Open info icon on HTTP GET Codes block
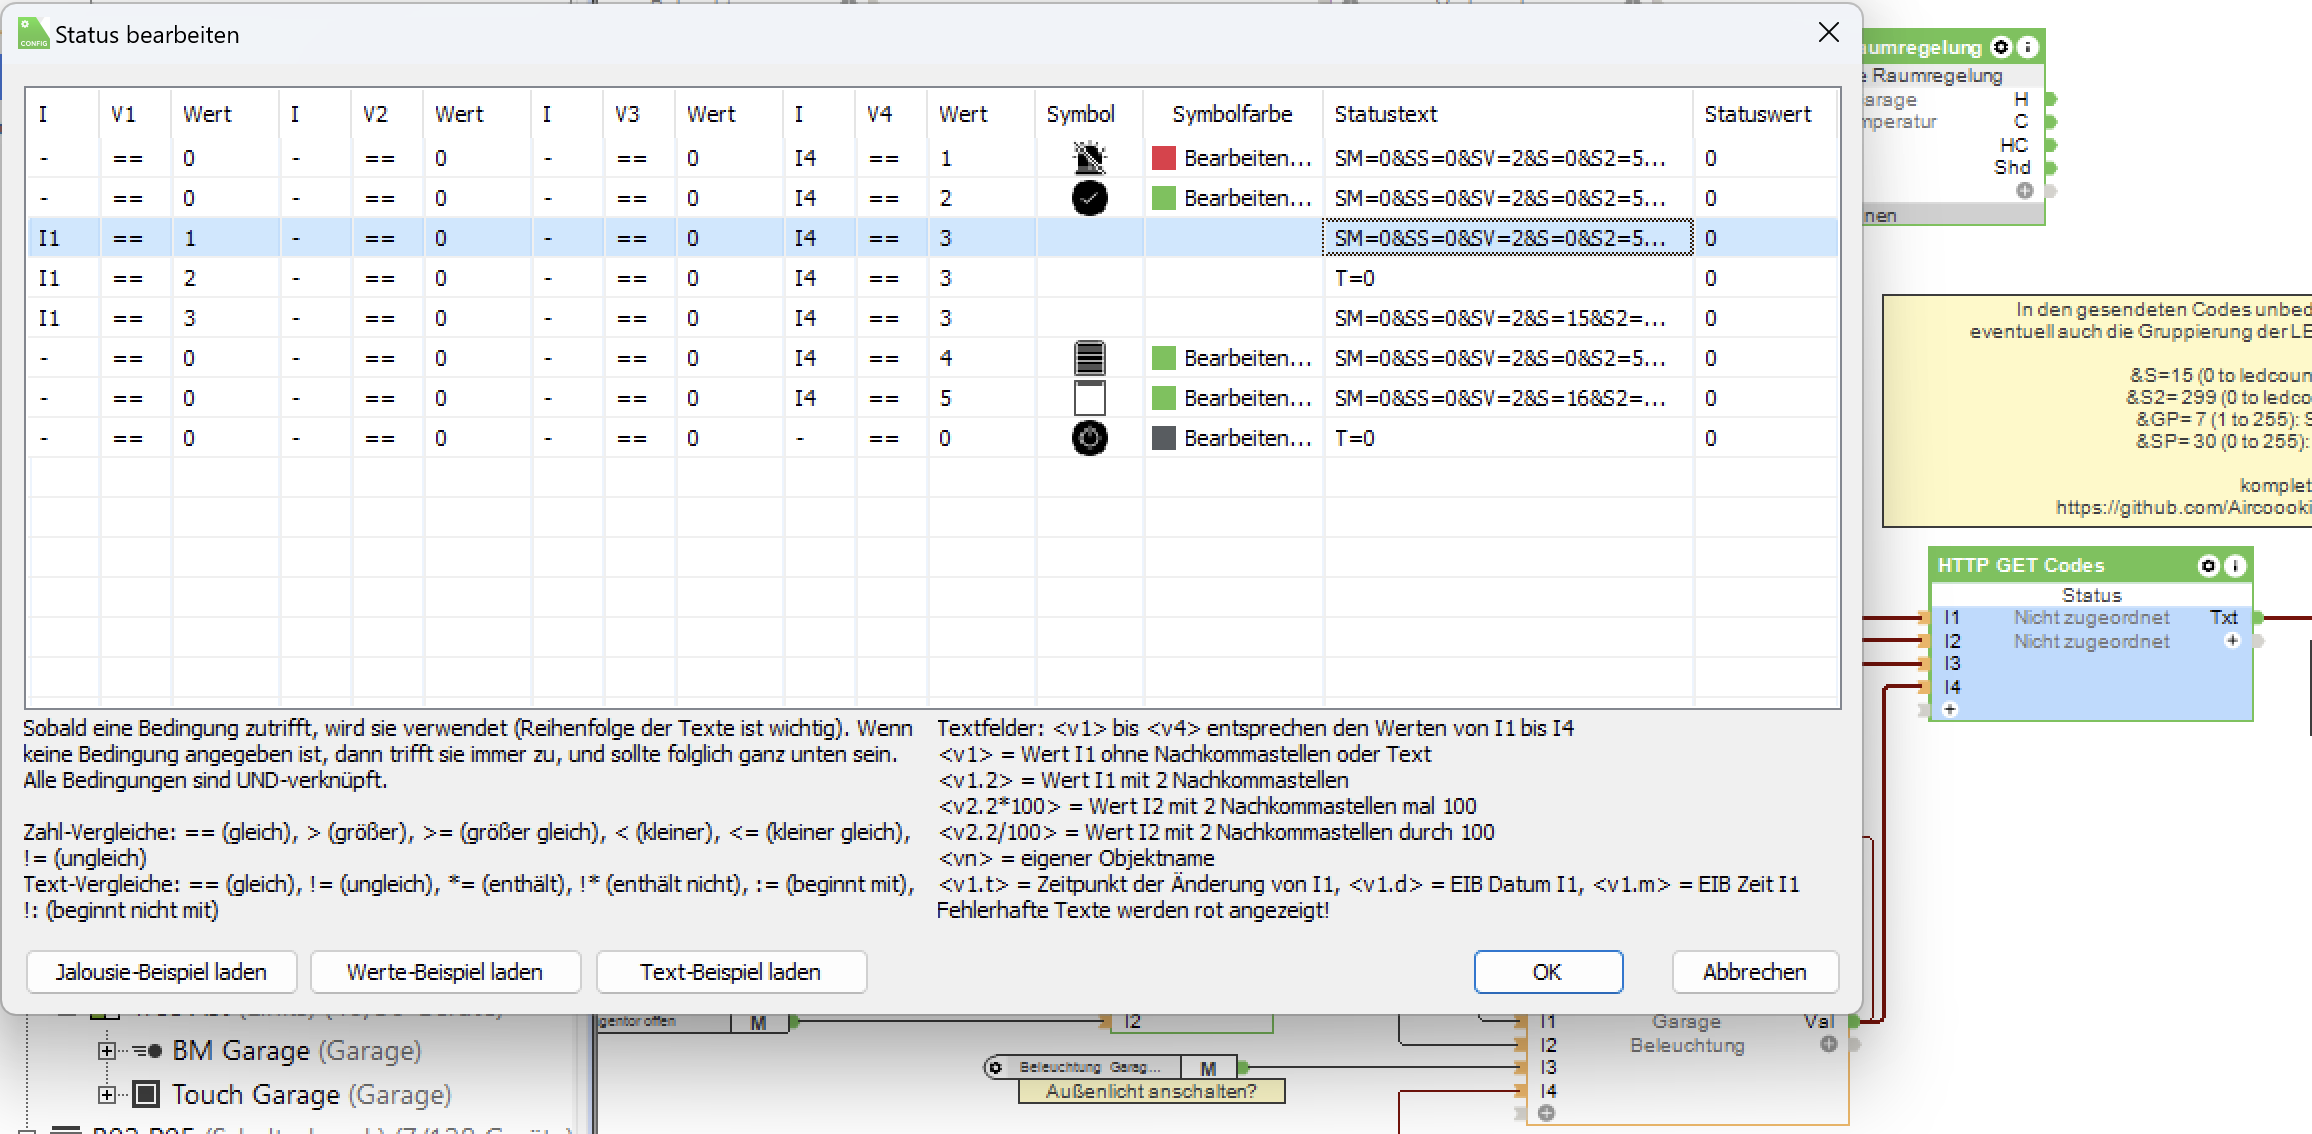The image size is (2312, 1134). (2235, 566)
